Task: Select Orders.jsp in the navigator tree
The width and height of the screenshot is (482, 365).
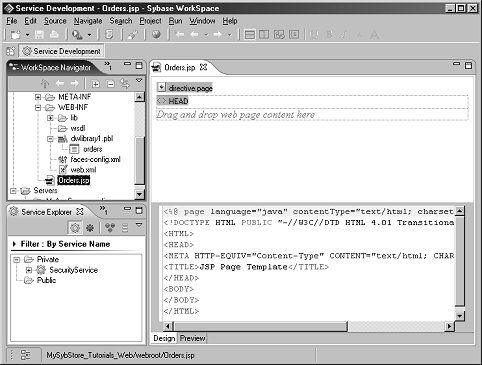Action: 74,180
